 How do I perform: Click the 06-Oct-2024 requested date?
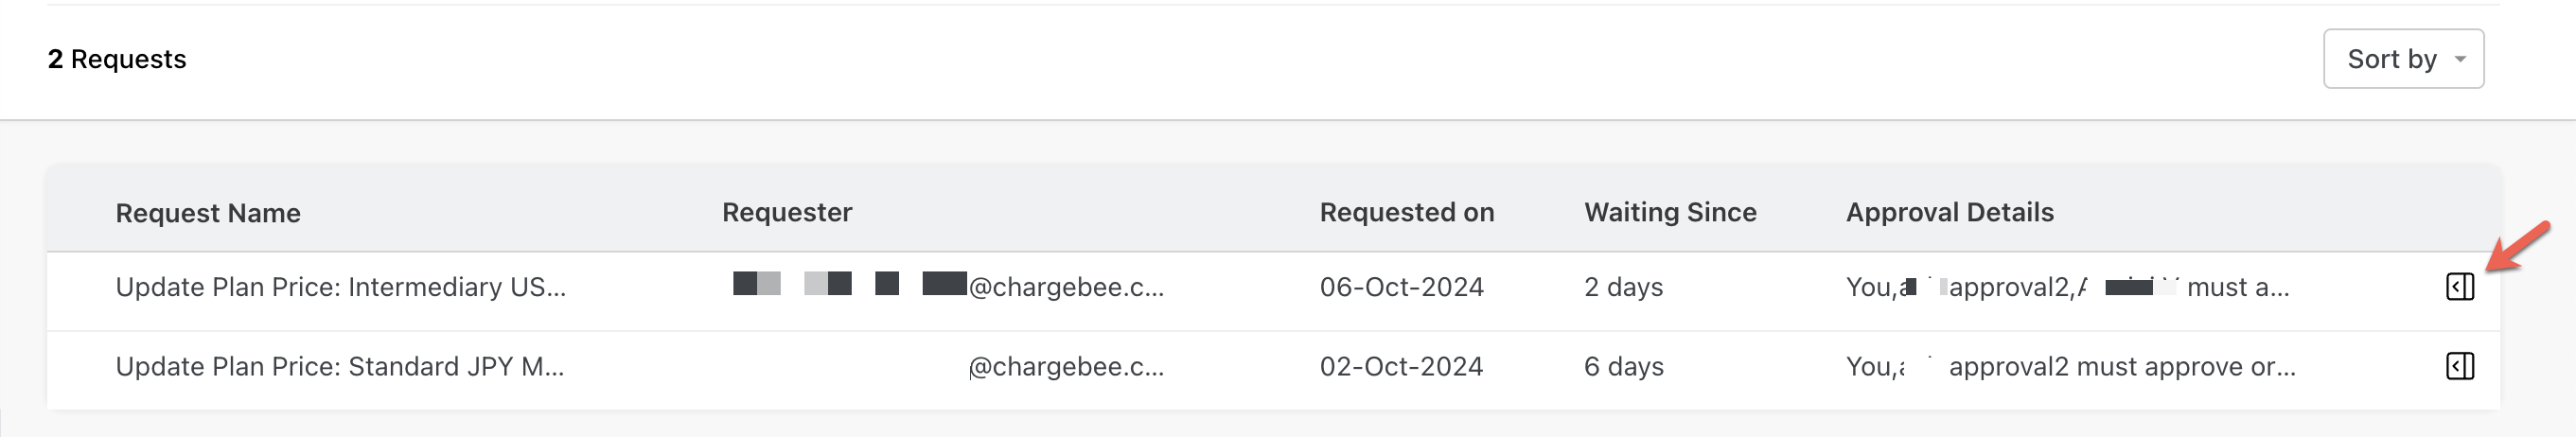(x=1401, y=287)
